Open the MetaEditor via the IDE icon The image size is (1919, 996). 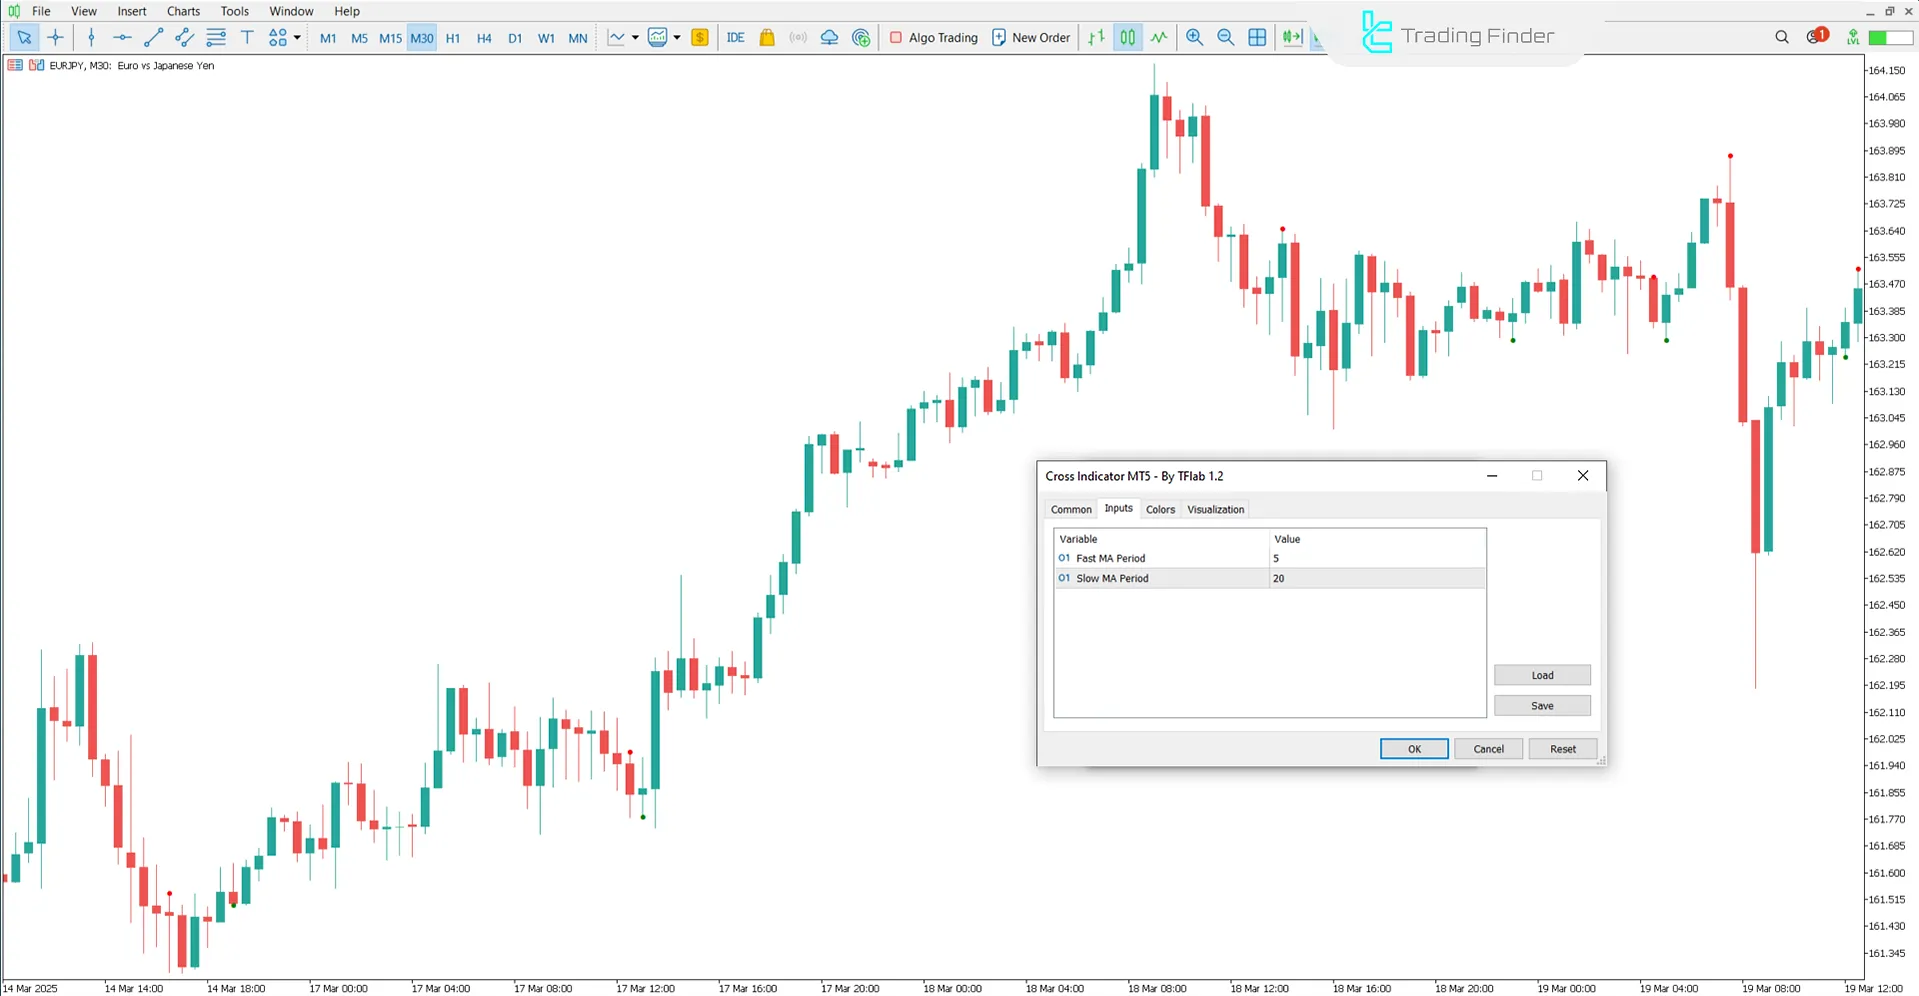(x=737, y=37)
